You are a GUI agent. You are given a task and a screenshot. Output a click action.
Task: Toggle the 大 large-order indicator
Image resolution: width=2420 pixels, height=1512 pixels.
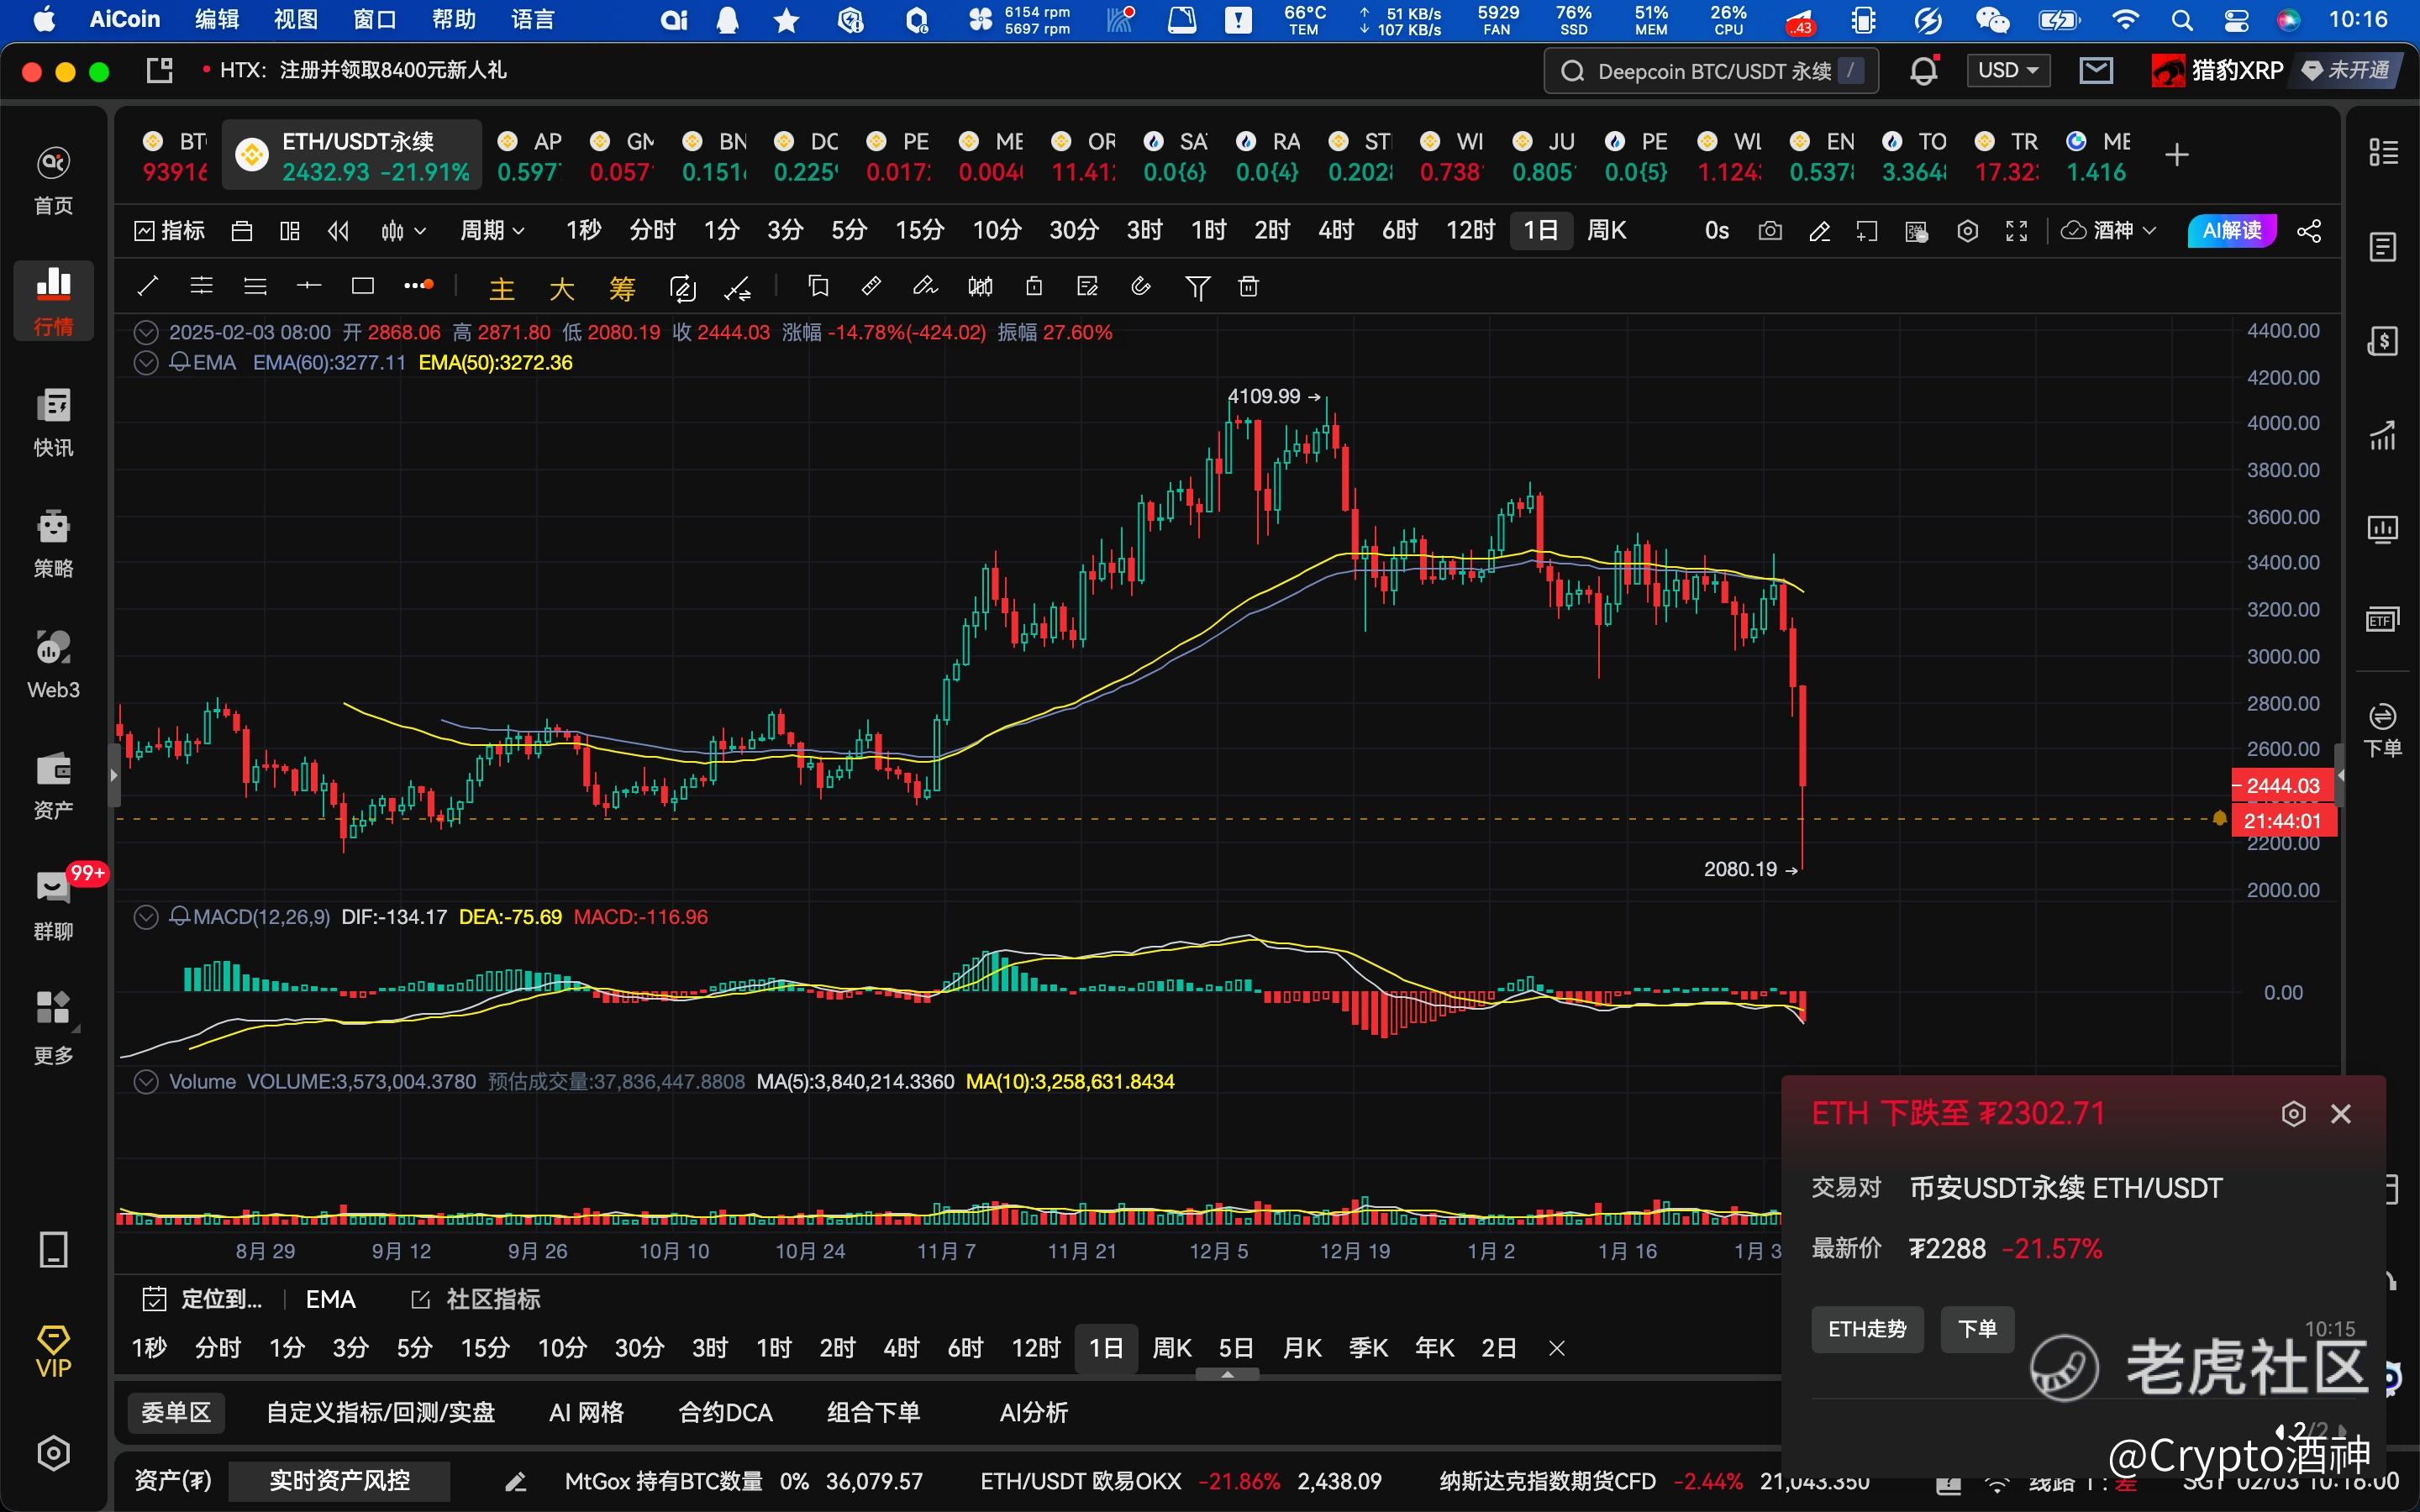click(561, 289)
